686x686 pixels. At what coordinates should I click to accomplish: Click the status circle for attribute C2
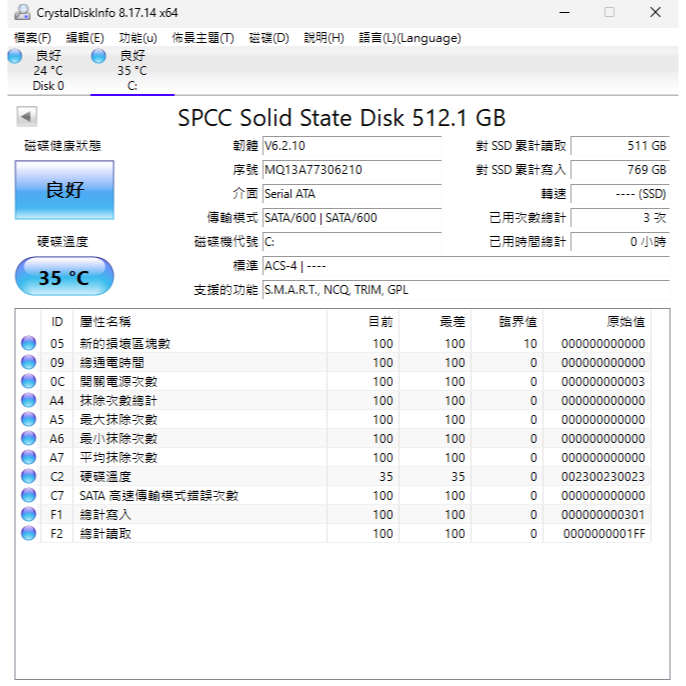28,476
